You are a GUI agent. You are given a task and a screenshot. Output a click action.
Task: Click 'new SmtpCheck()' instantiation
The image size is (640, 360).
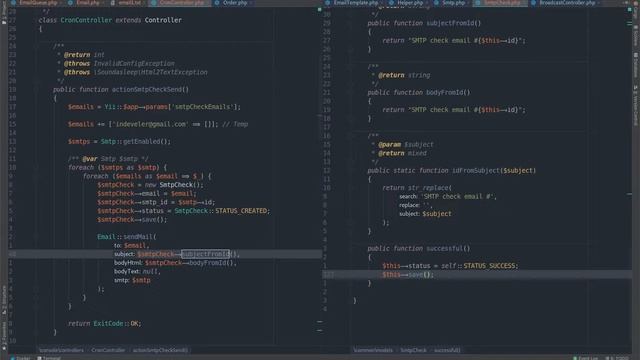pos(174,184)
